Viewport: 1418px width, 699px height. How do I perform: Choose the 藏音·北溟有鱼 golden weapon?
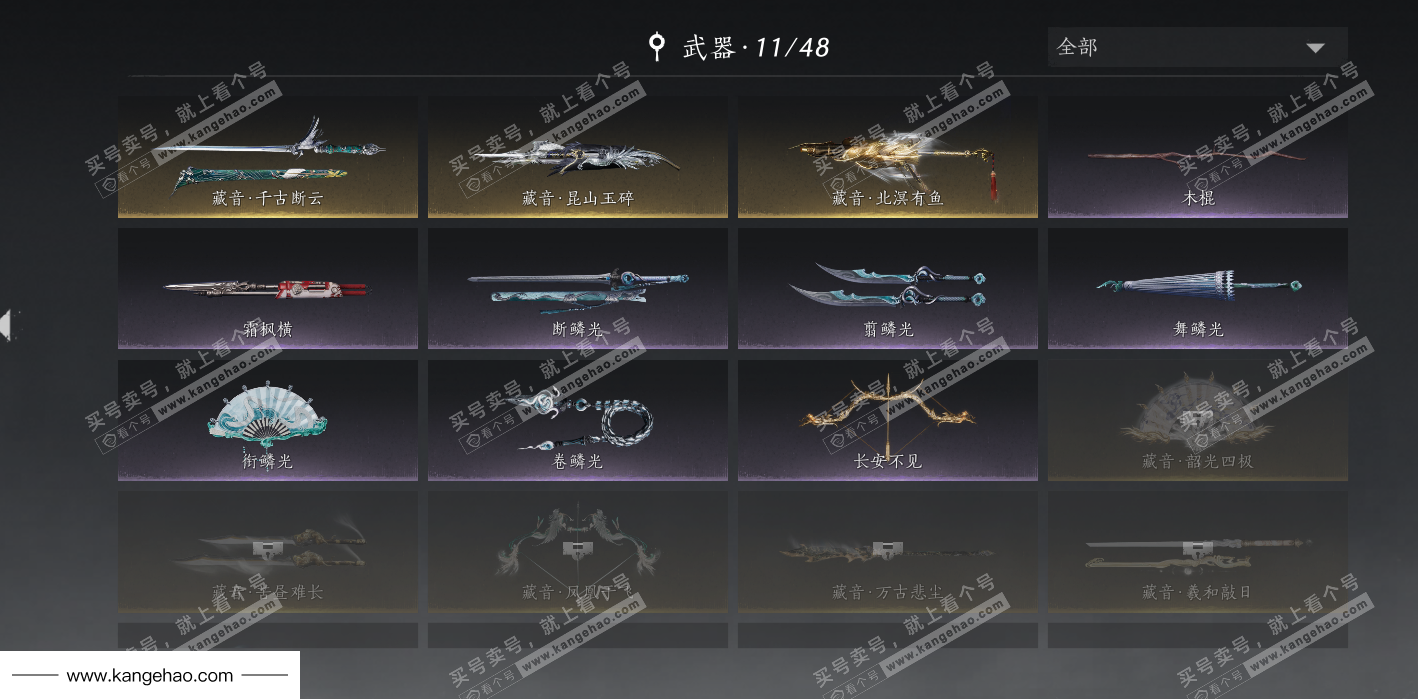(x=888, y=157)
